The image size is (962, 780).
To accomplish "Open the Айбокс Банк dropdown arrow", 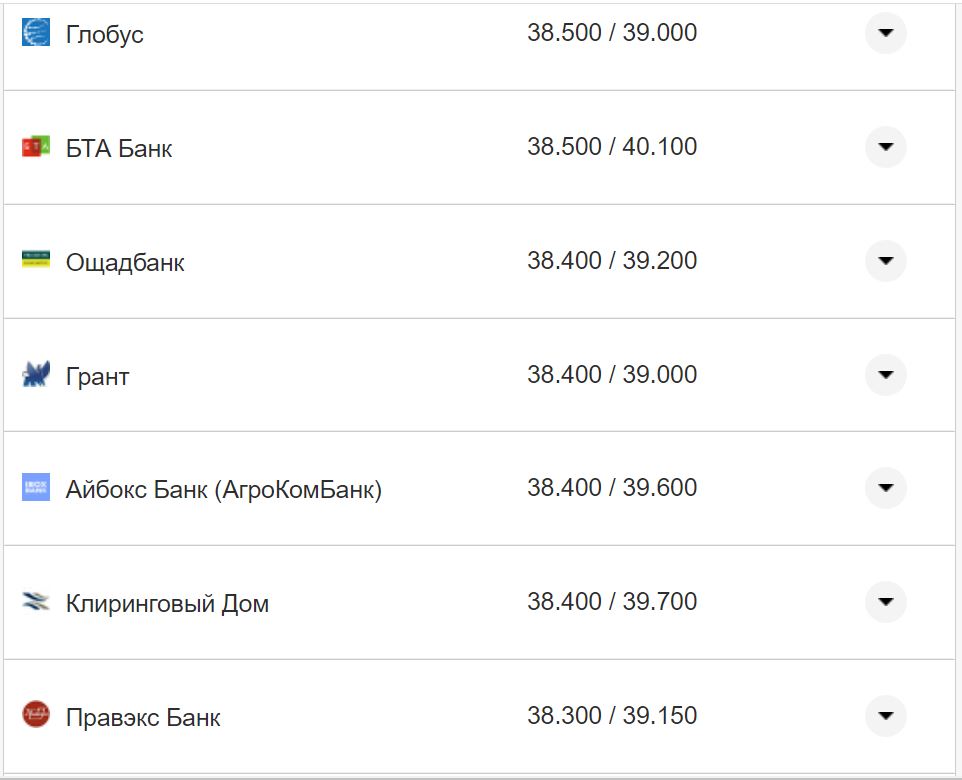I will pyautogui.click(x=885, y=488).
